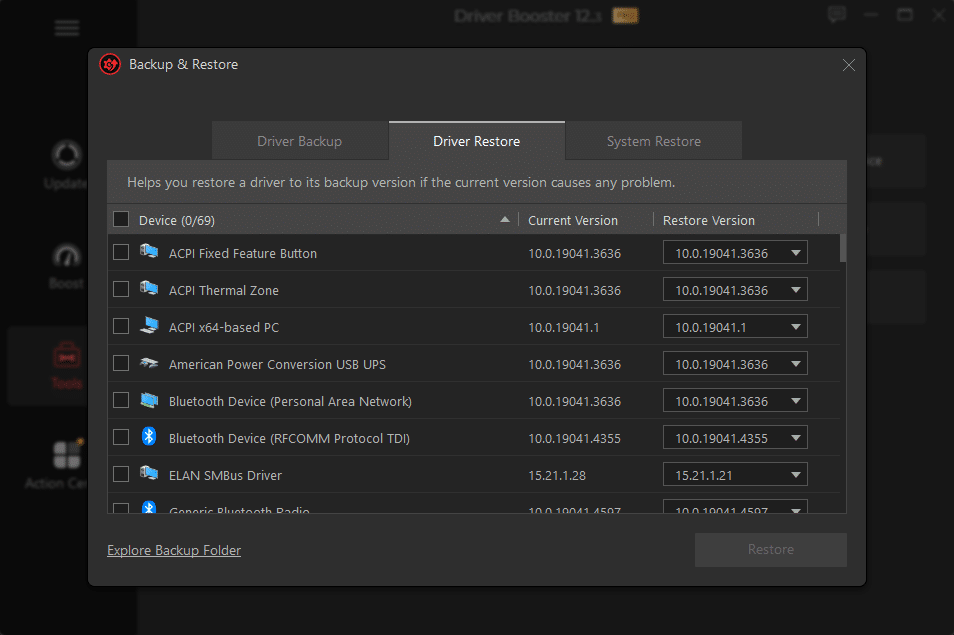Check the ELAN SMBus Driver row
Screen dimensions: 954x635
121,474
